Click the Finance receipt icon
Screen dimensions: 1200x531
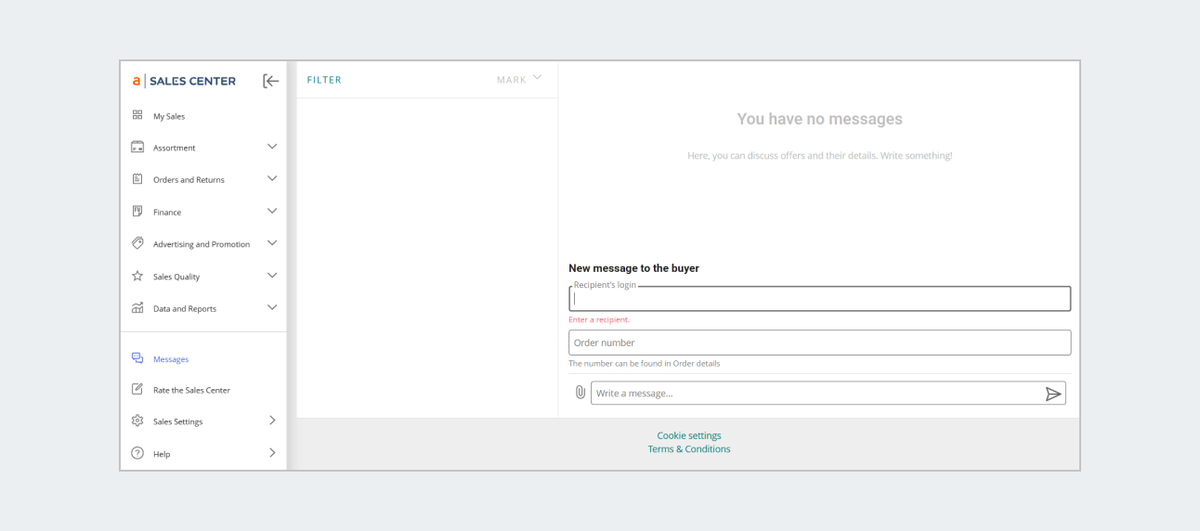point(138,211)
